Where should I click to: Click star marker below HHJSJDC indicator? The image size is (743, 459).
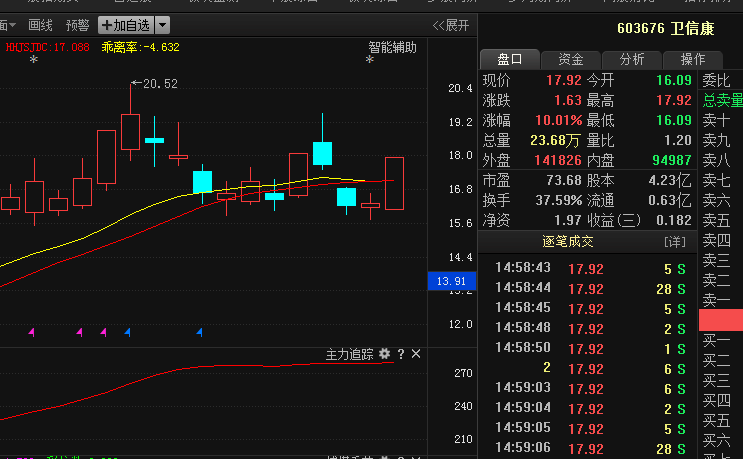[33, 60]
